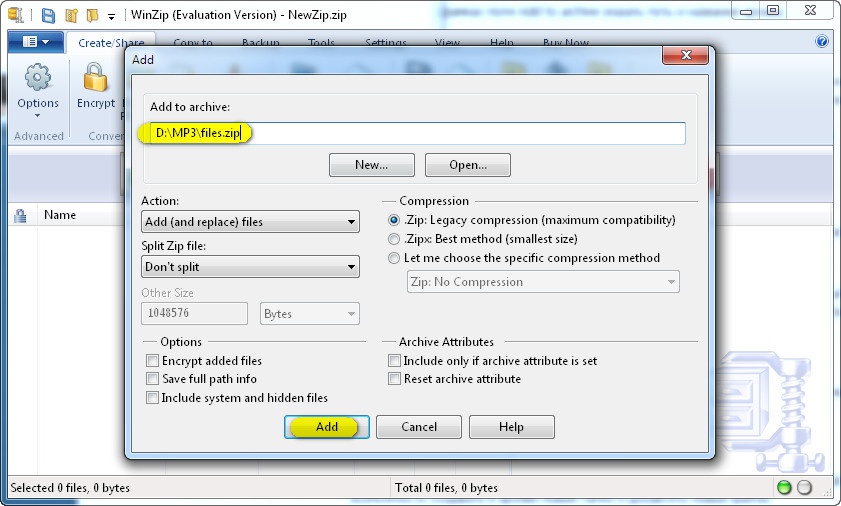Click 'Total 0 files, 0 bytes' status text
Screen dimensions: 841x506
coord(446,488)
